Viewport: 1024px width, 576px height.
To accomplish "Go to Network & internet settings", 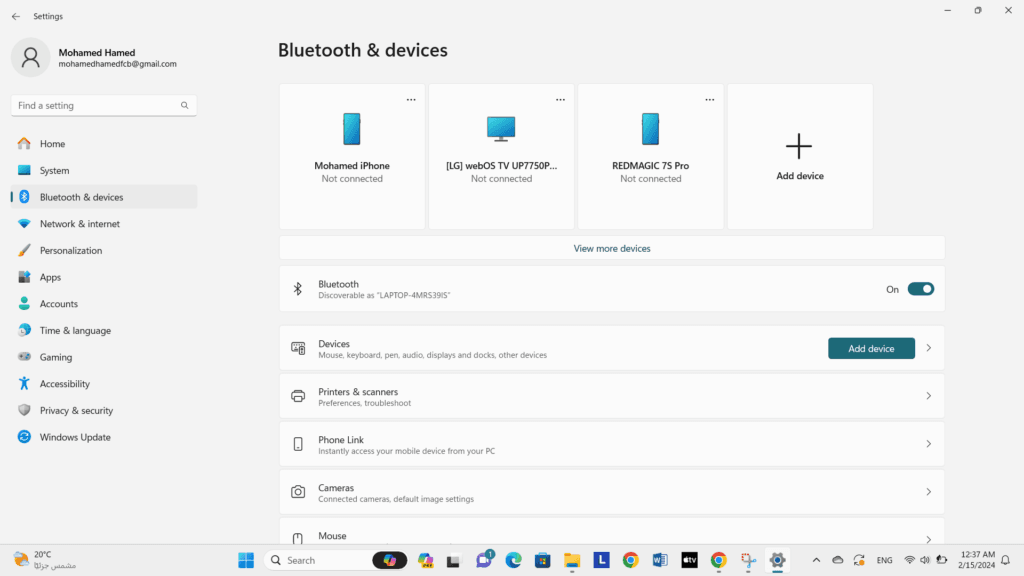I will 79,224.
